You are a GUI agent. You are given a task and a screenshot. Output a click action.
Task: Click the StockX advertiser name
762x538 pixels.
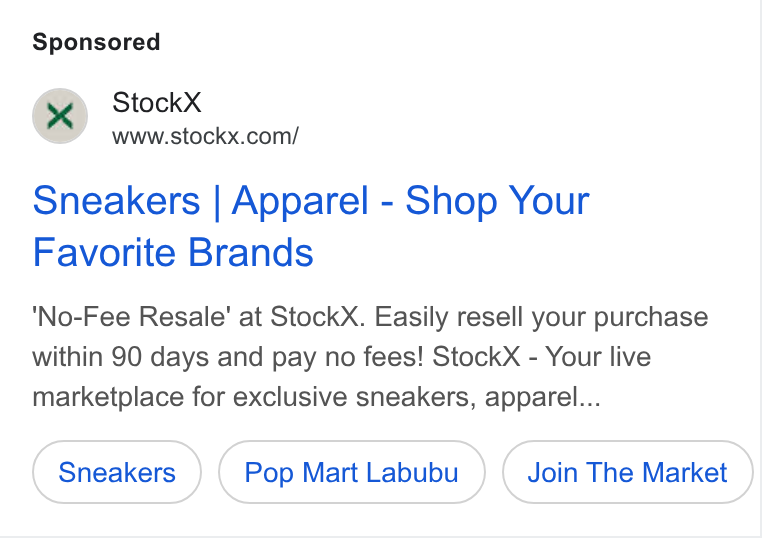point(156,103)
